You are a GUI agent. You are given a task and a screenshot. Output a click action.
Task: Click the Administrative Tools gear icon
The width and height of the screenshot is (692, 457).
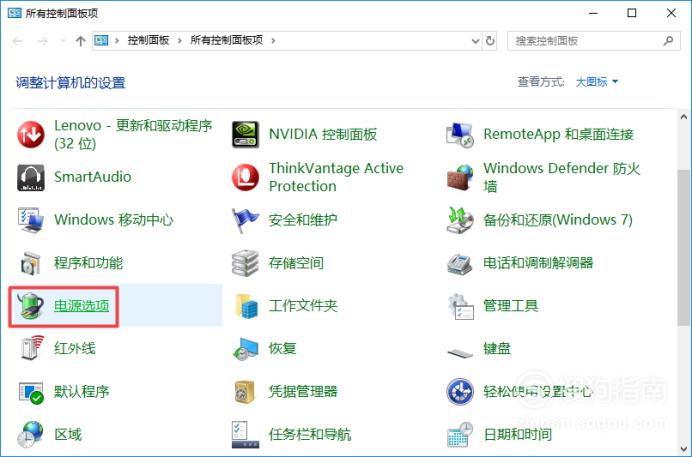click(x=460, y=306)
